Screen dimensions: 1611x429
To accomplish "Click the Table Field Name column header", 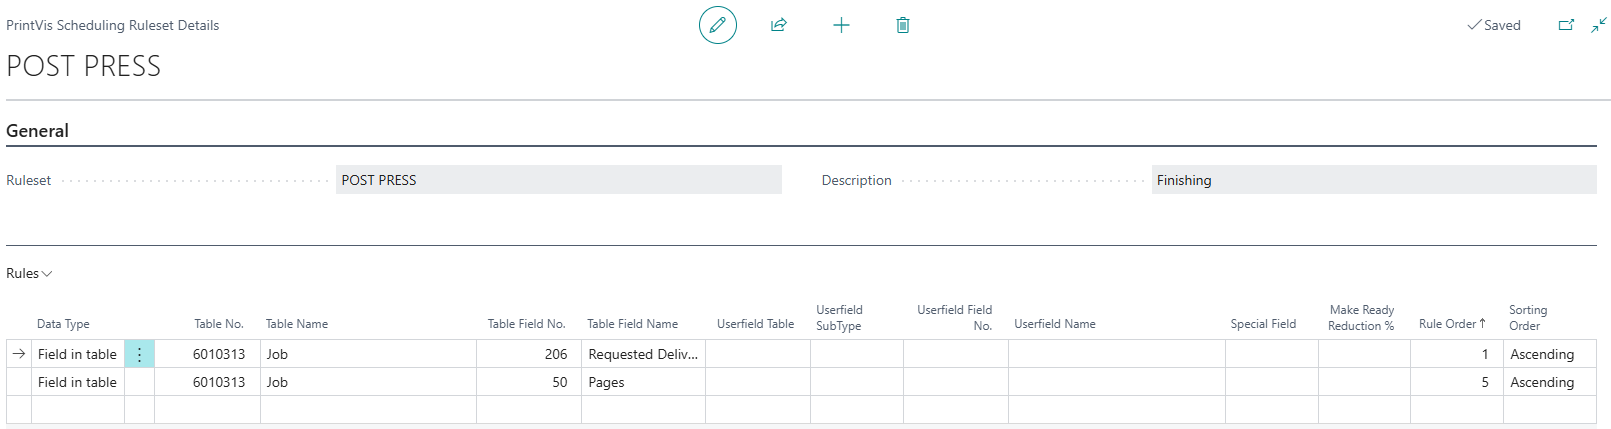I will coord(633,324).
